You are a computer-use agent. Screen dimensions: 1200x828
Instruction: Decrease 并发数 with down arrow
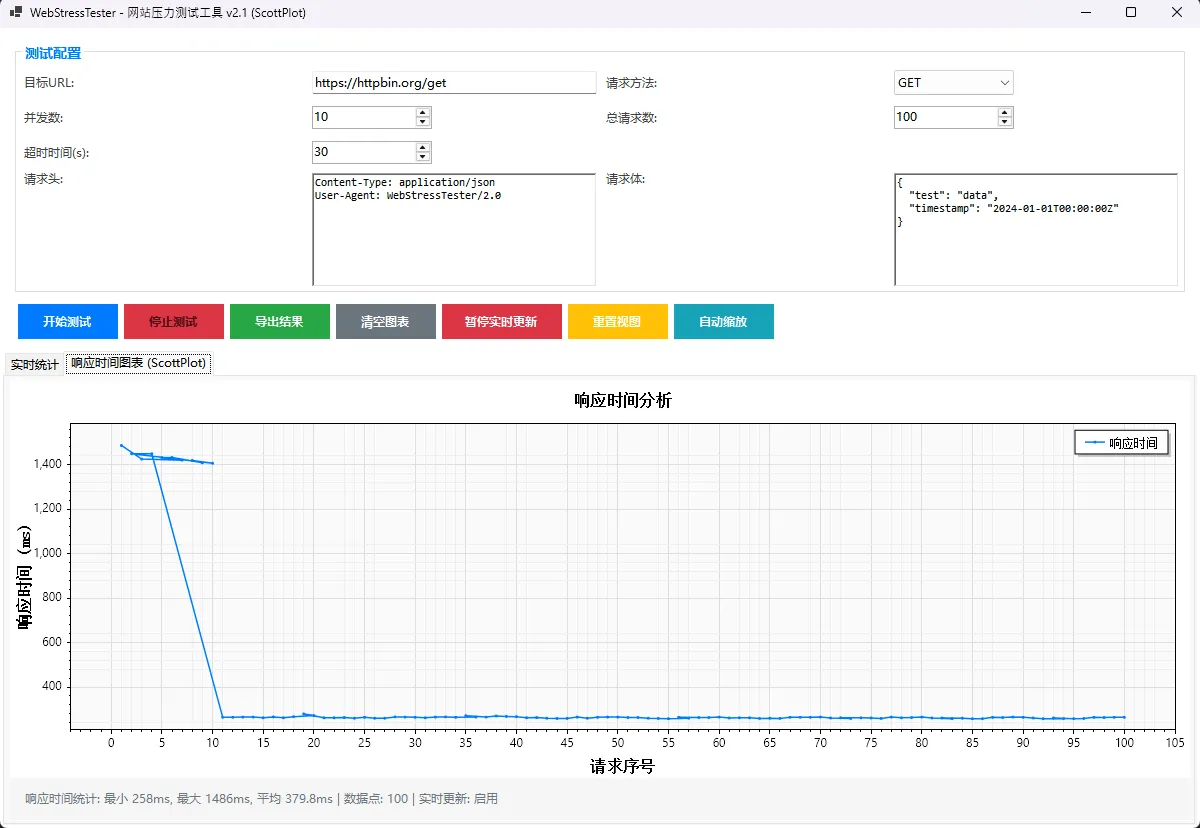423,122
